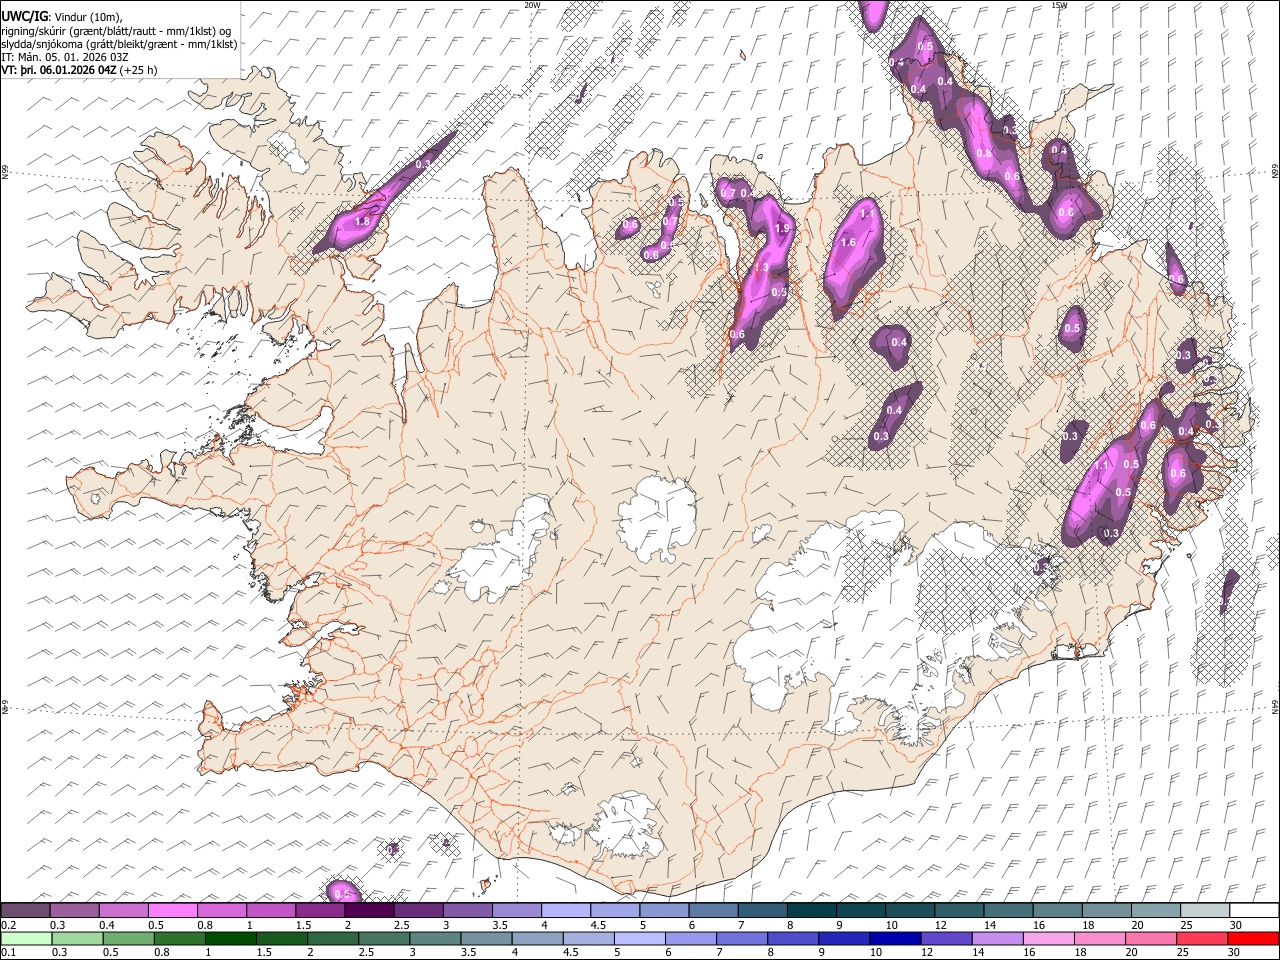Pick the dark purple upper swatch starting at 2
1280x960 pixels.
[x=368, y=911]
